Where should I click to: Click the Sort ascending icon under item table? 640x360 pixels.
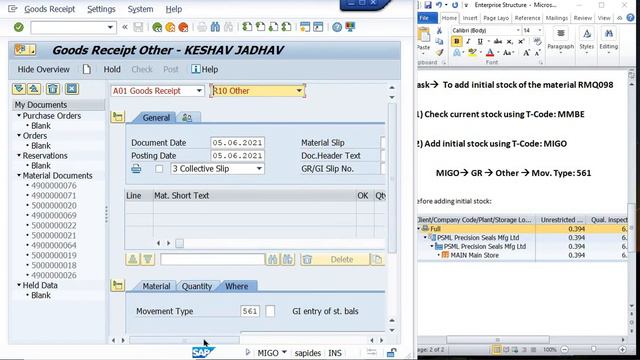pos(133,260)
